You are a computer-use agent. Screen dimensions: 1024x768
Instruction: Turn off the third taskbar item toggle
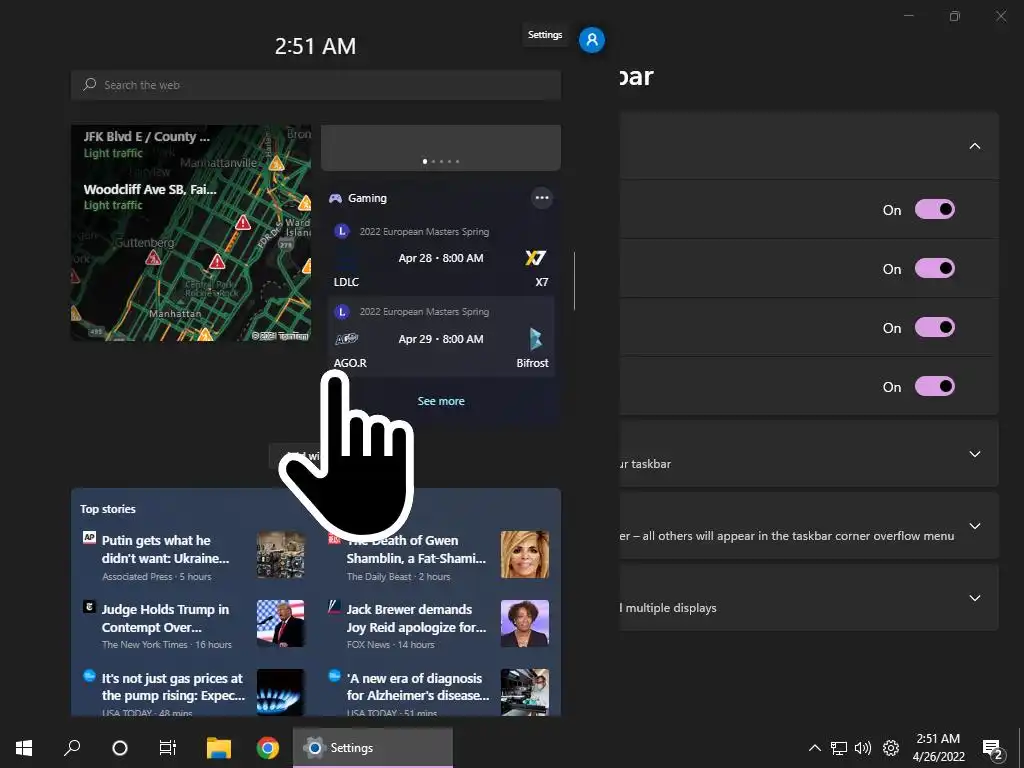tap(935, 327)
